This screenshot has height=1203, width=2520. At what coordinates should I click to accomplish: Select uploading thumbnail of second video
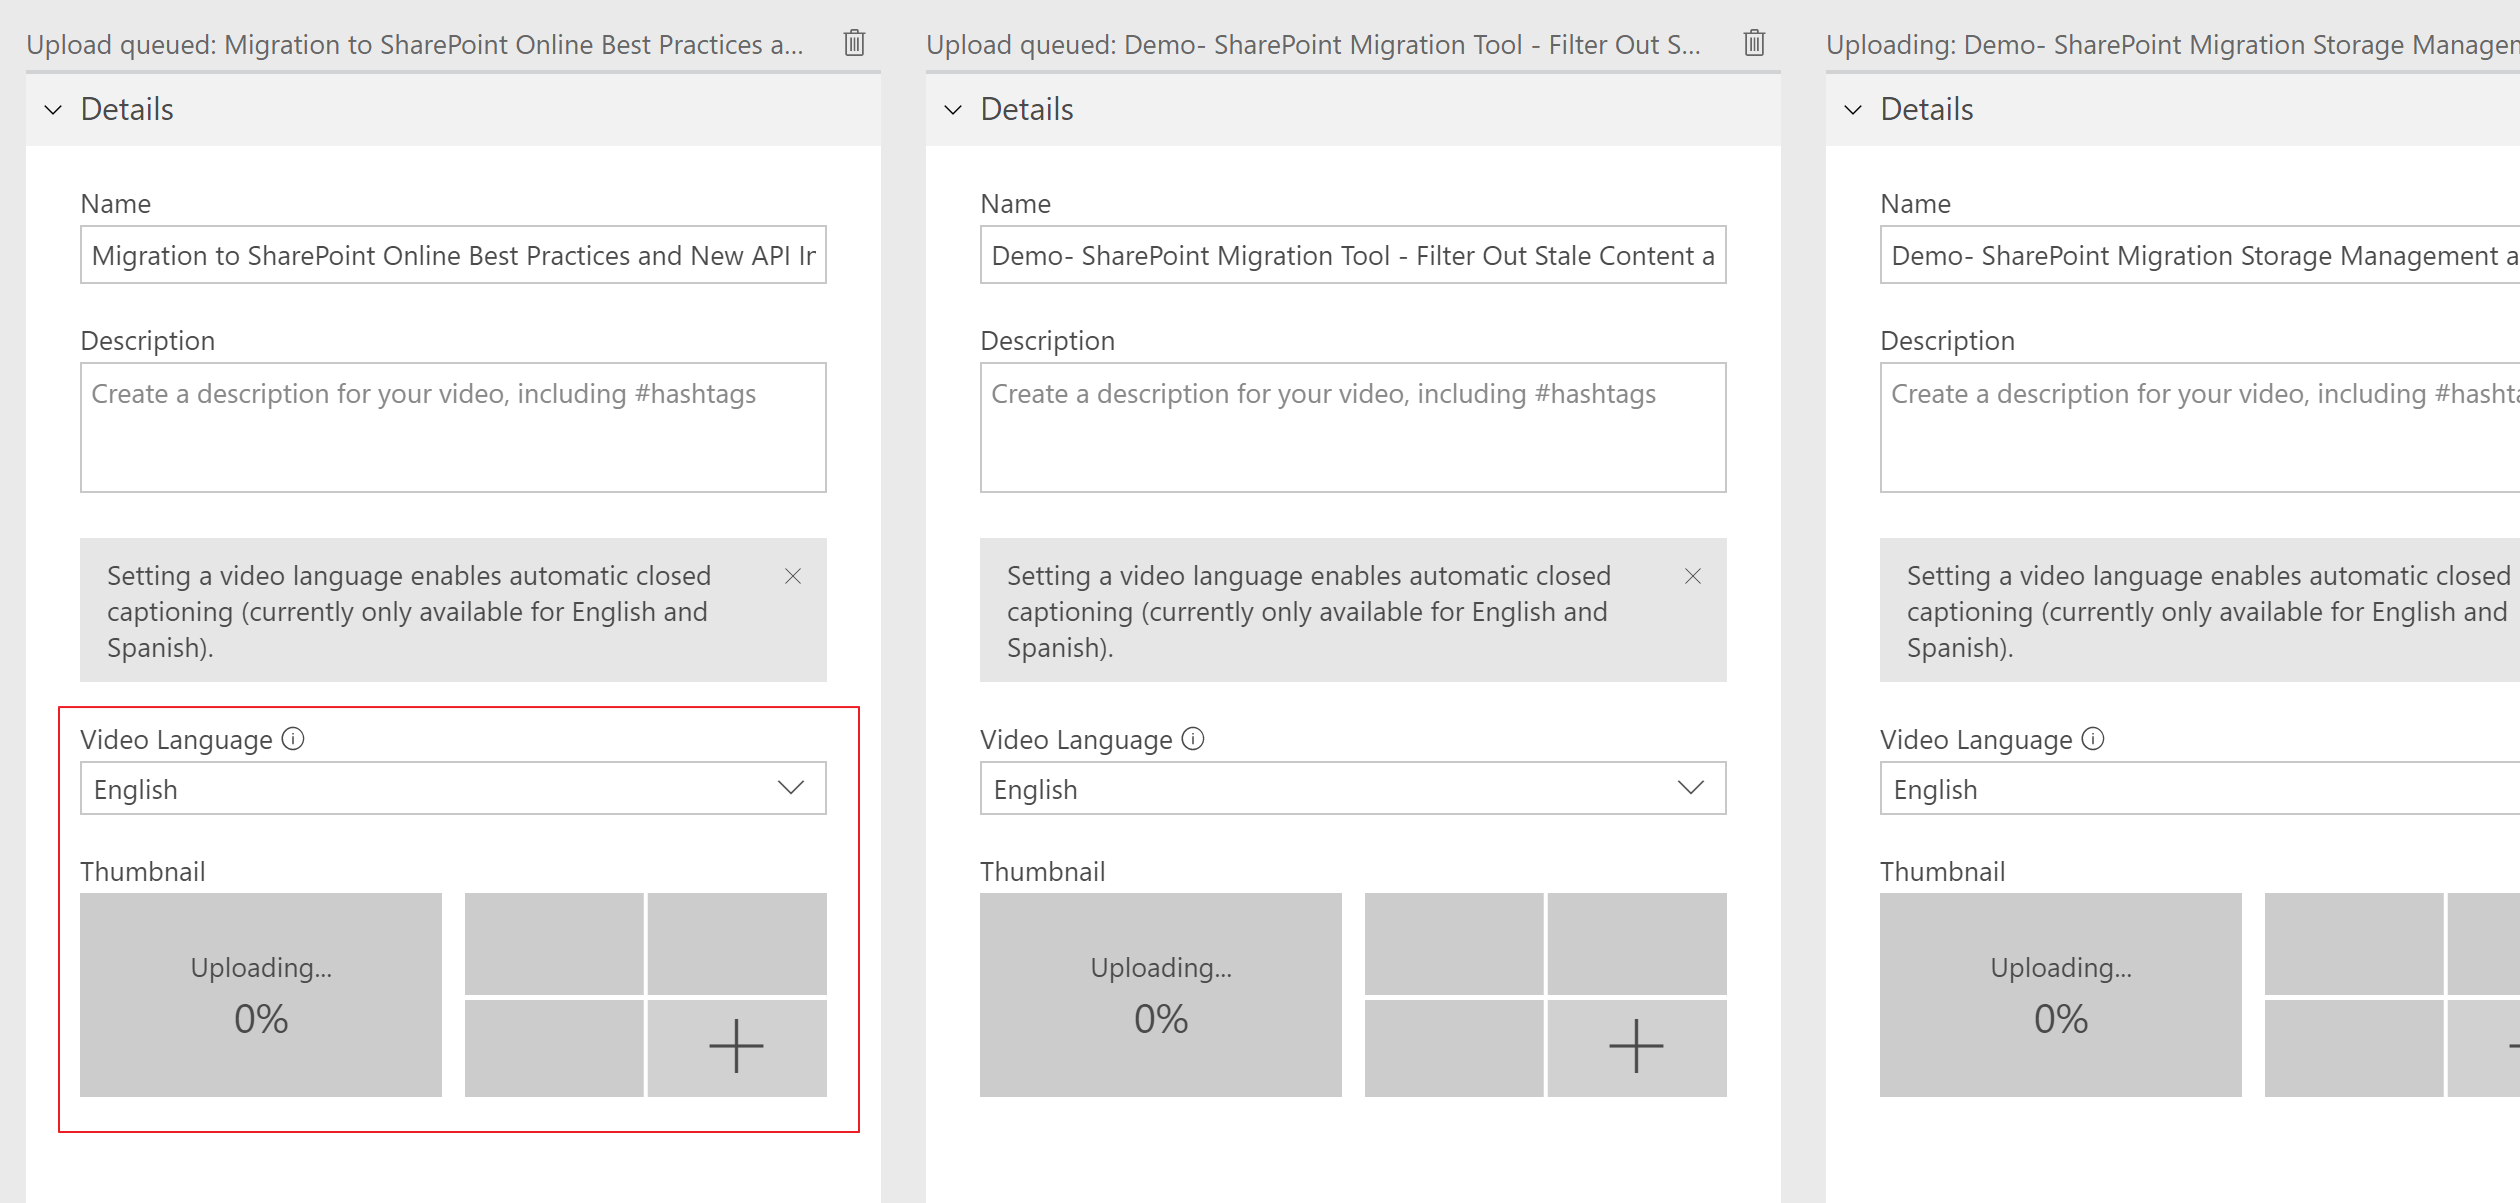[x=1161, y=995]
